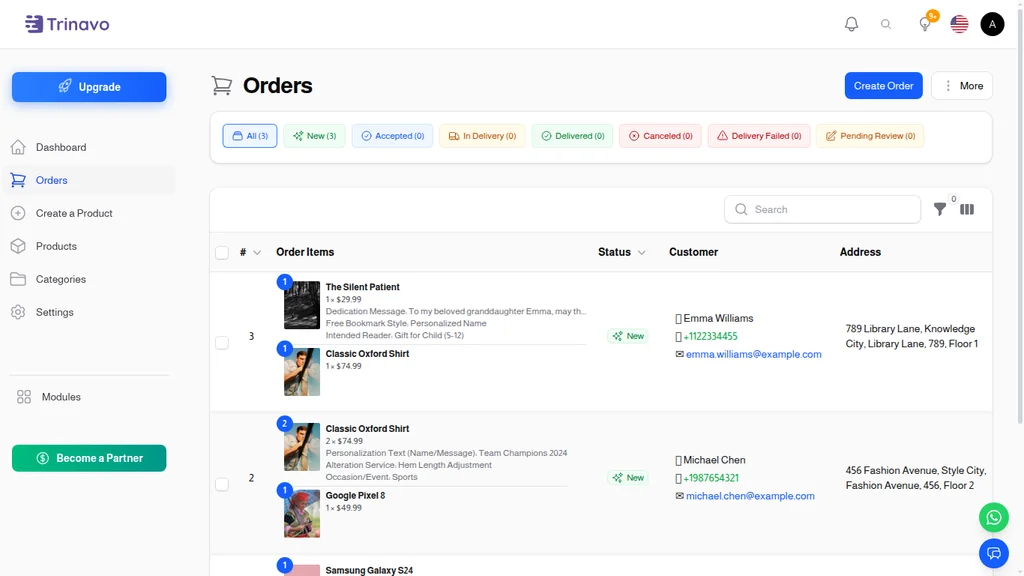Click the New status badge for order 2
1024x576 pixels.
pos(628,477)
